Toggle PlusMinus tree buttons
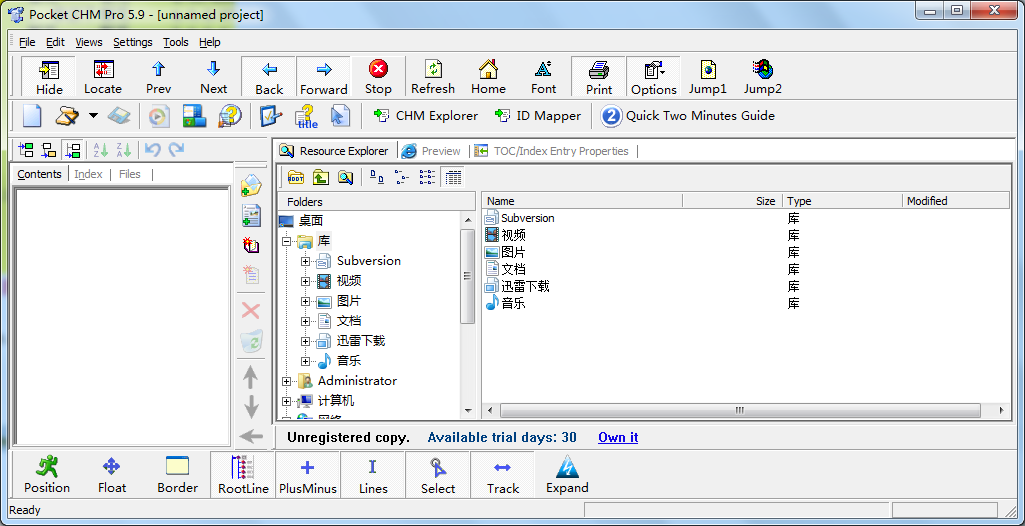This screenshot has height=526, width=1025. coord(307,476)
